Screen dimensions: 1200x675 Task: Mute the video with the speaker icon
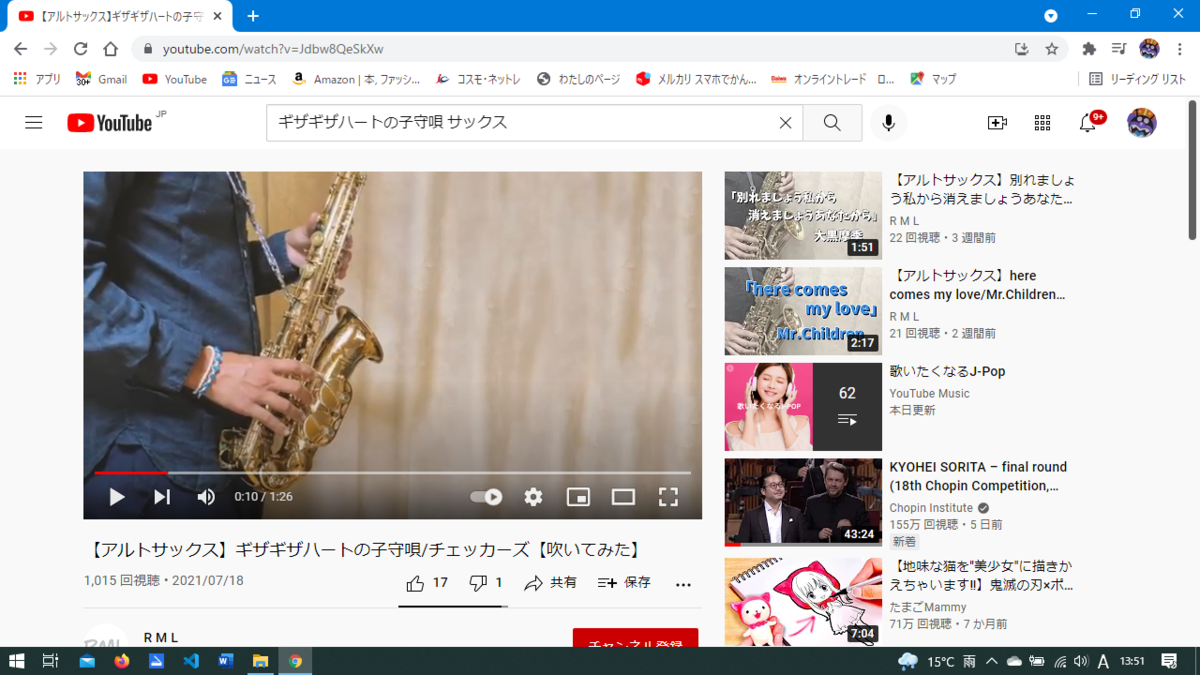point(205,496)
